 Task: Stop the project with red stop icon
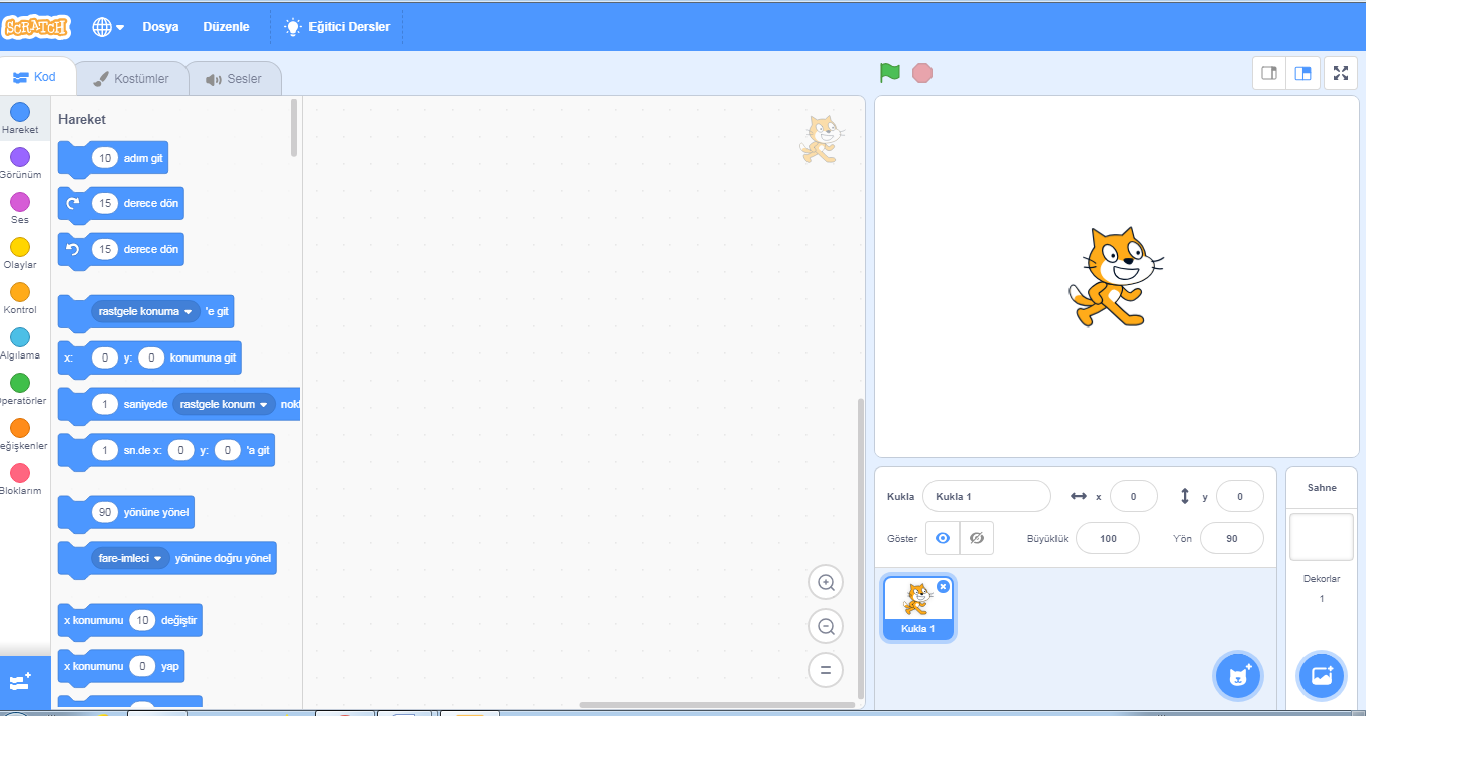click(922, 73)
